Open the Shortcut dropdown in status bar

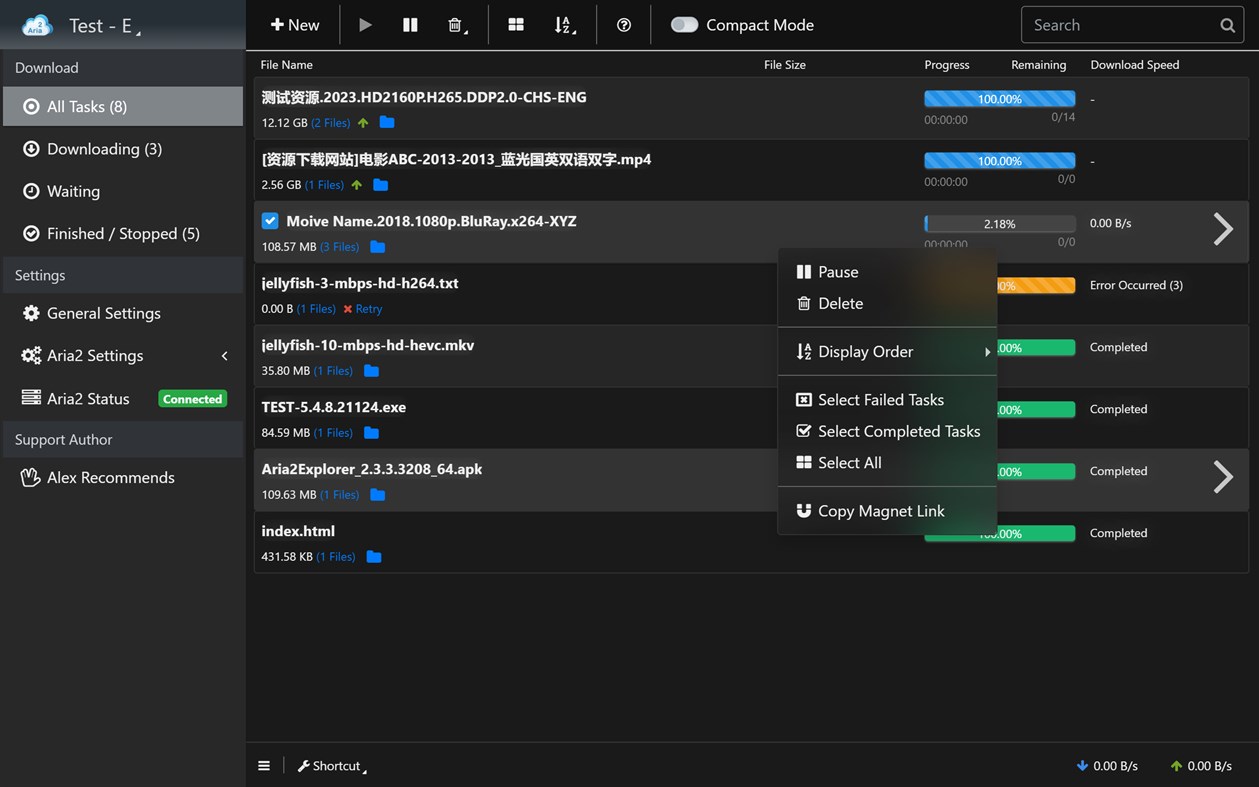coord(331,765)
